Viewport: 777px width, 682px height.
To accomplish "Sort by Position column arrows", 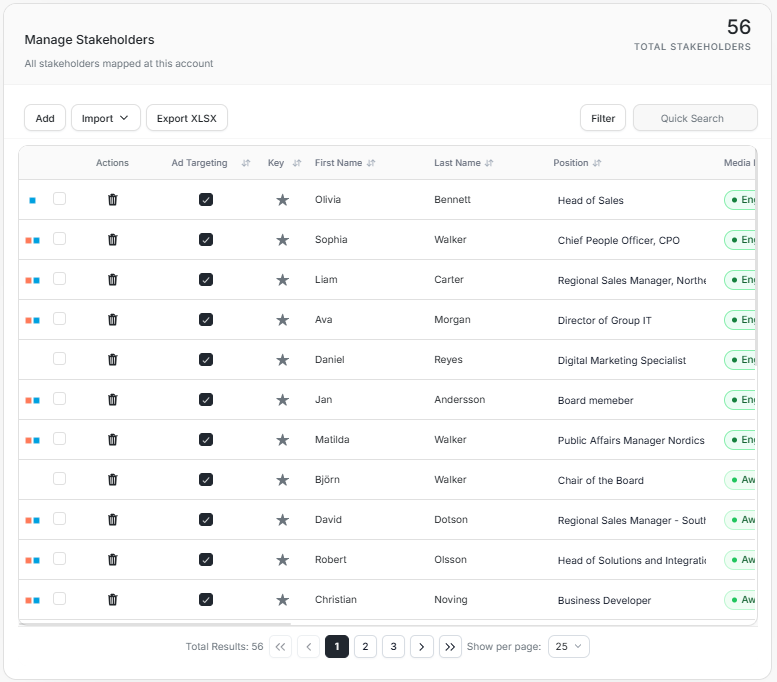I will pos(597,163).
